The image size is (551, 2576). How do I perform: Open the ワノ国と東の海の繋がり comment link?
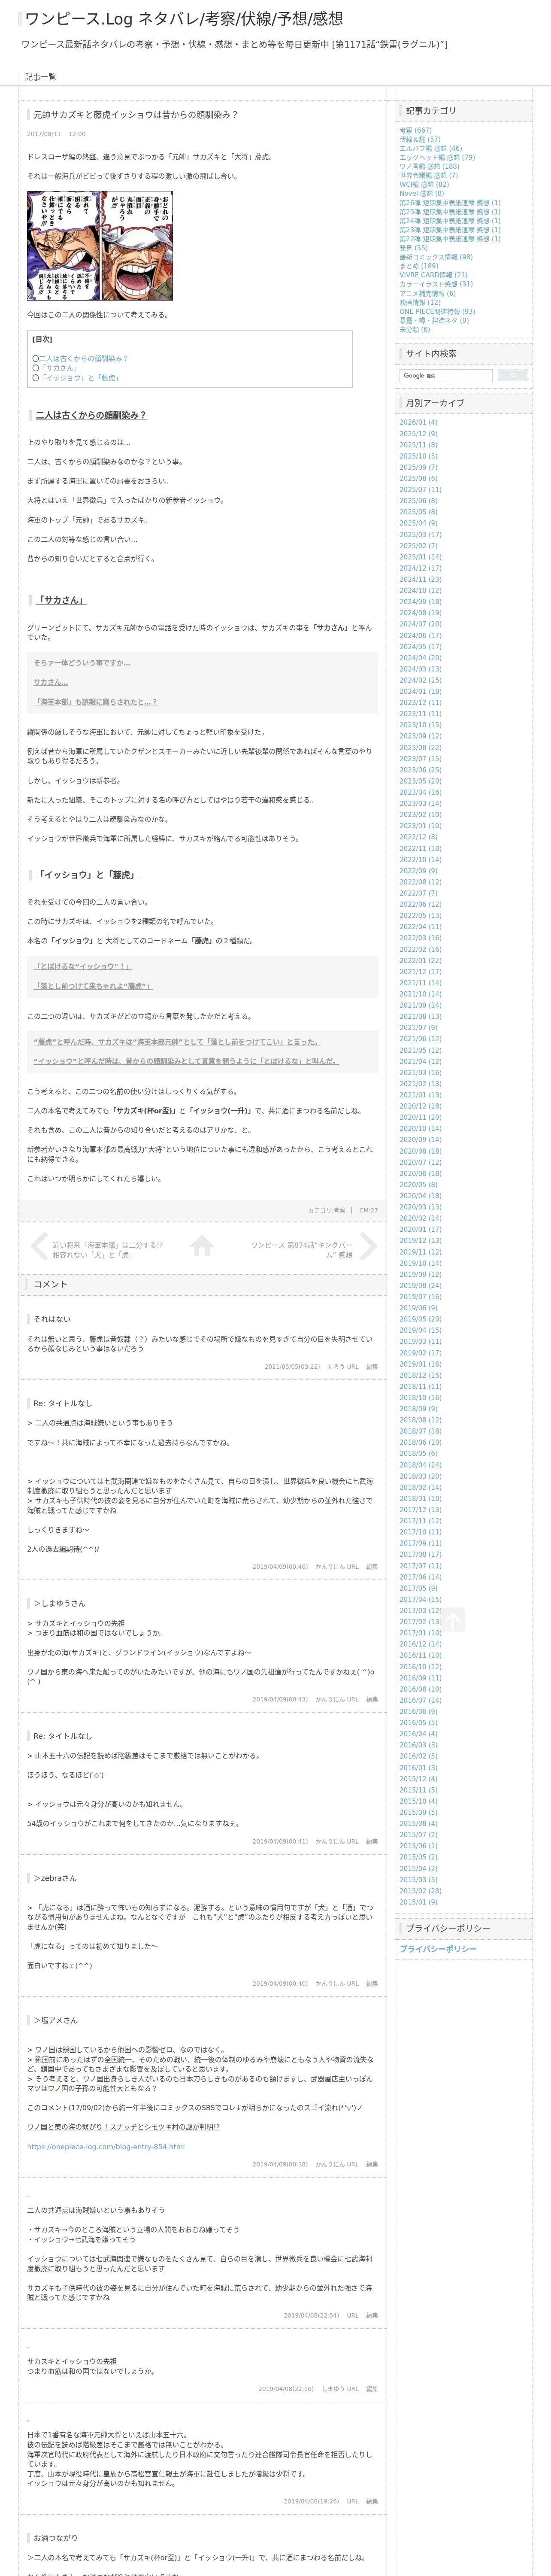(x=123, y=2127)
